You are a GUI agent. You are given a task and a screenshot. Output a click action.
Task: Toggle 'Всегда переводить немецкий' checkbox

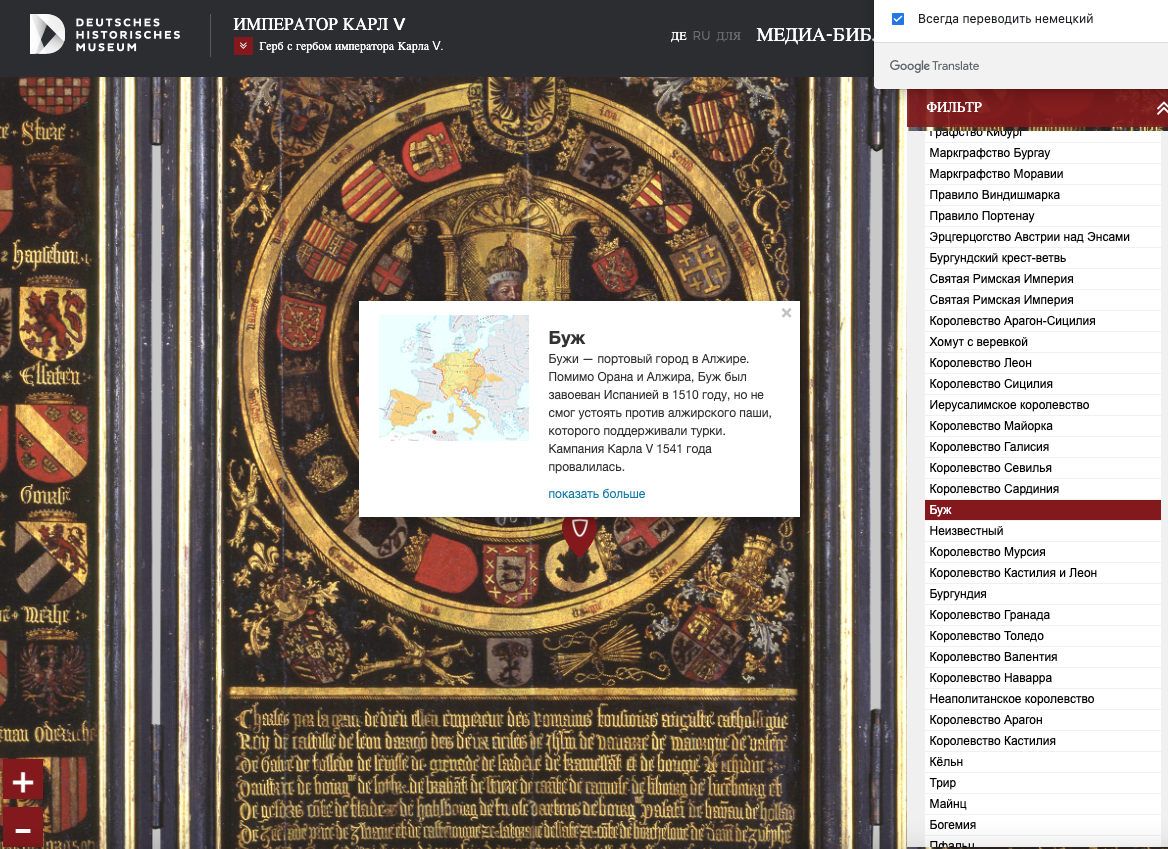[898, 19]
